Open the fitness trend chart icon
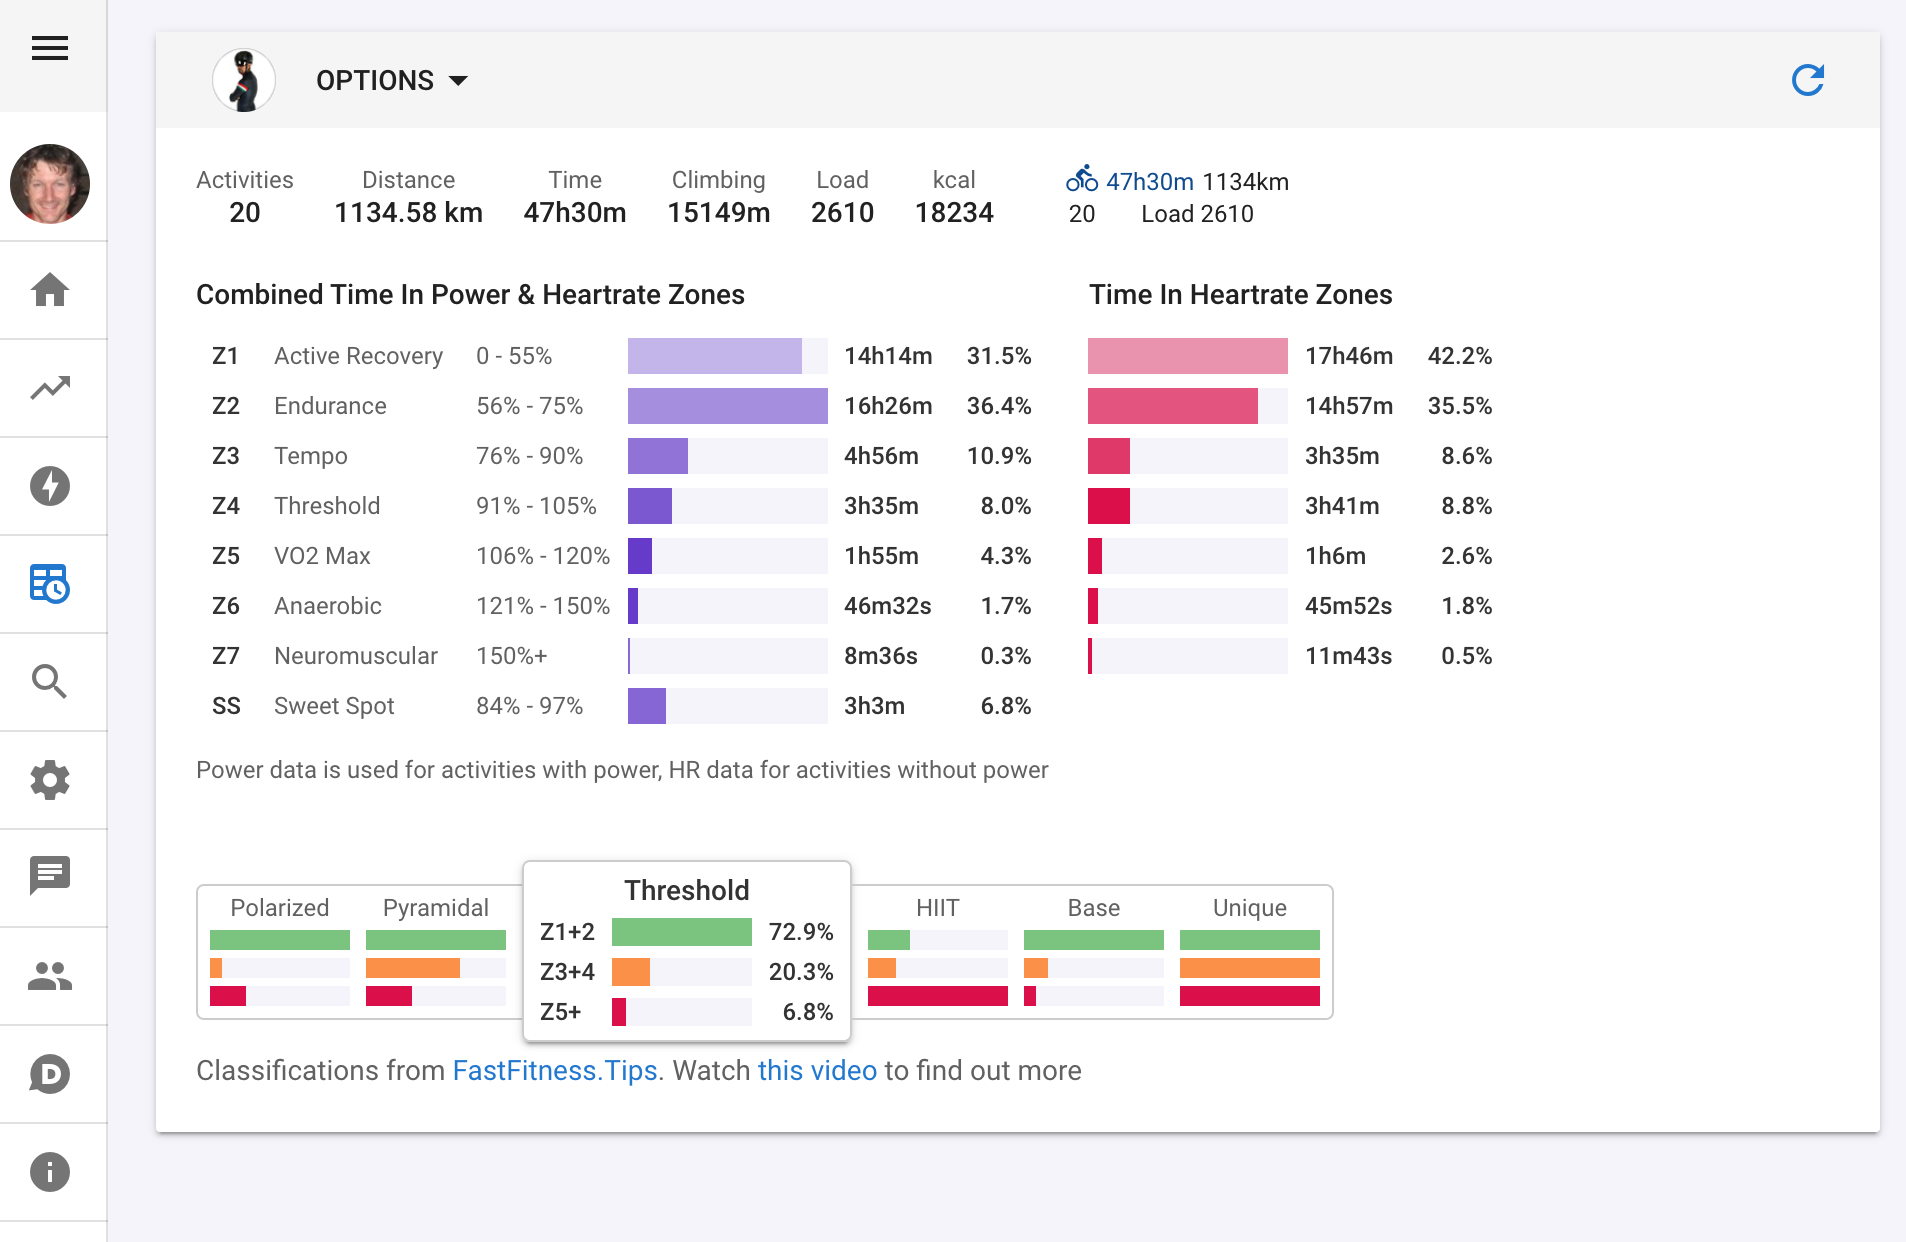 [x=50, y=388]
